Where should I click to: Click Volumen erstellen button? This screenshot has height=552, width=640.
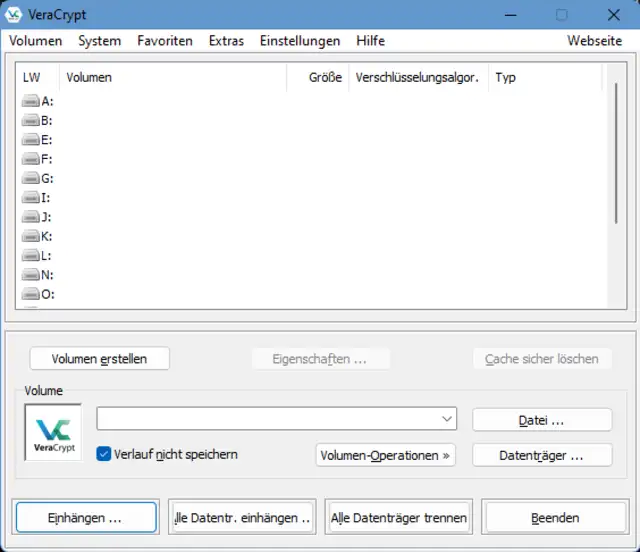(x=99, y=358)
